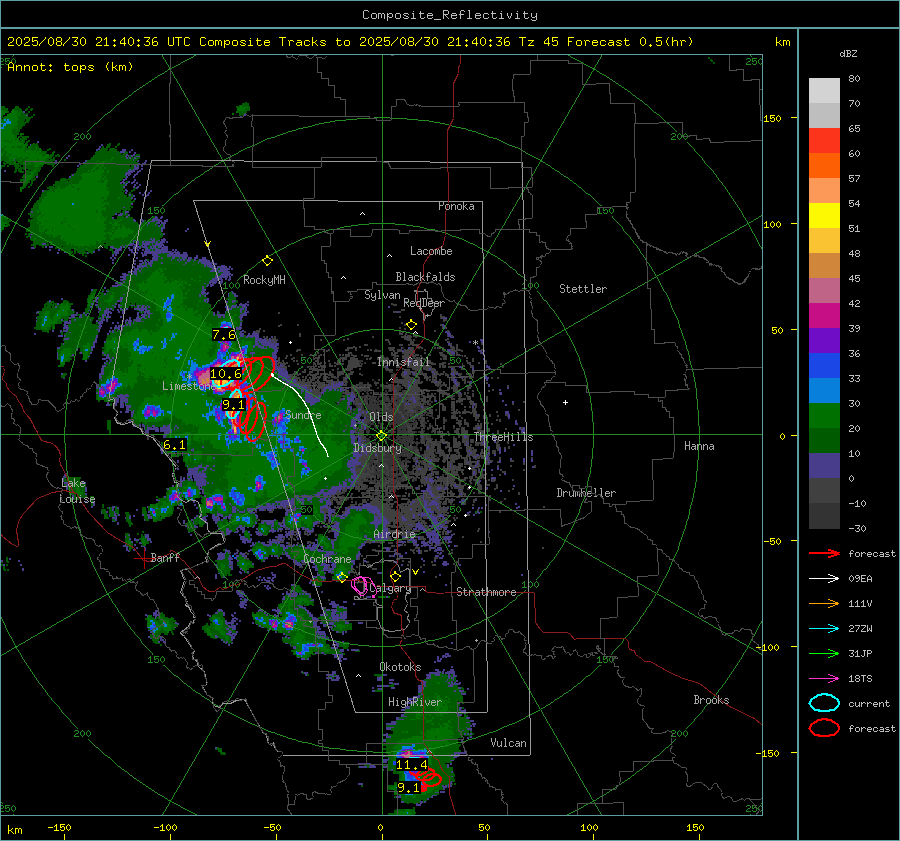Click the ThreeHills city label
The height and width of the screenshot is (841, 900).
point(503,437)
